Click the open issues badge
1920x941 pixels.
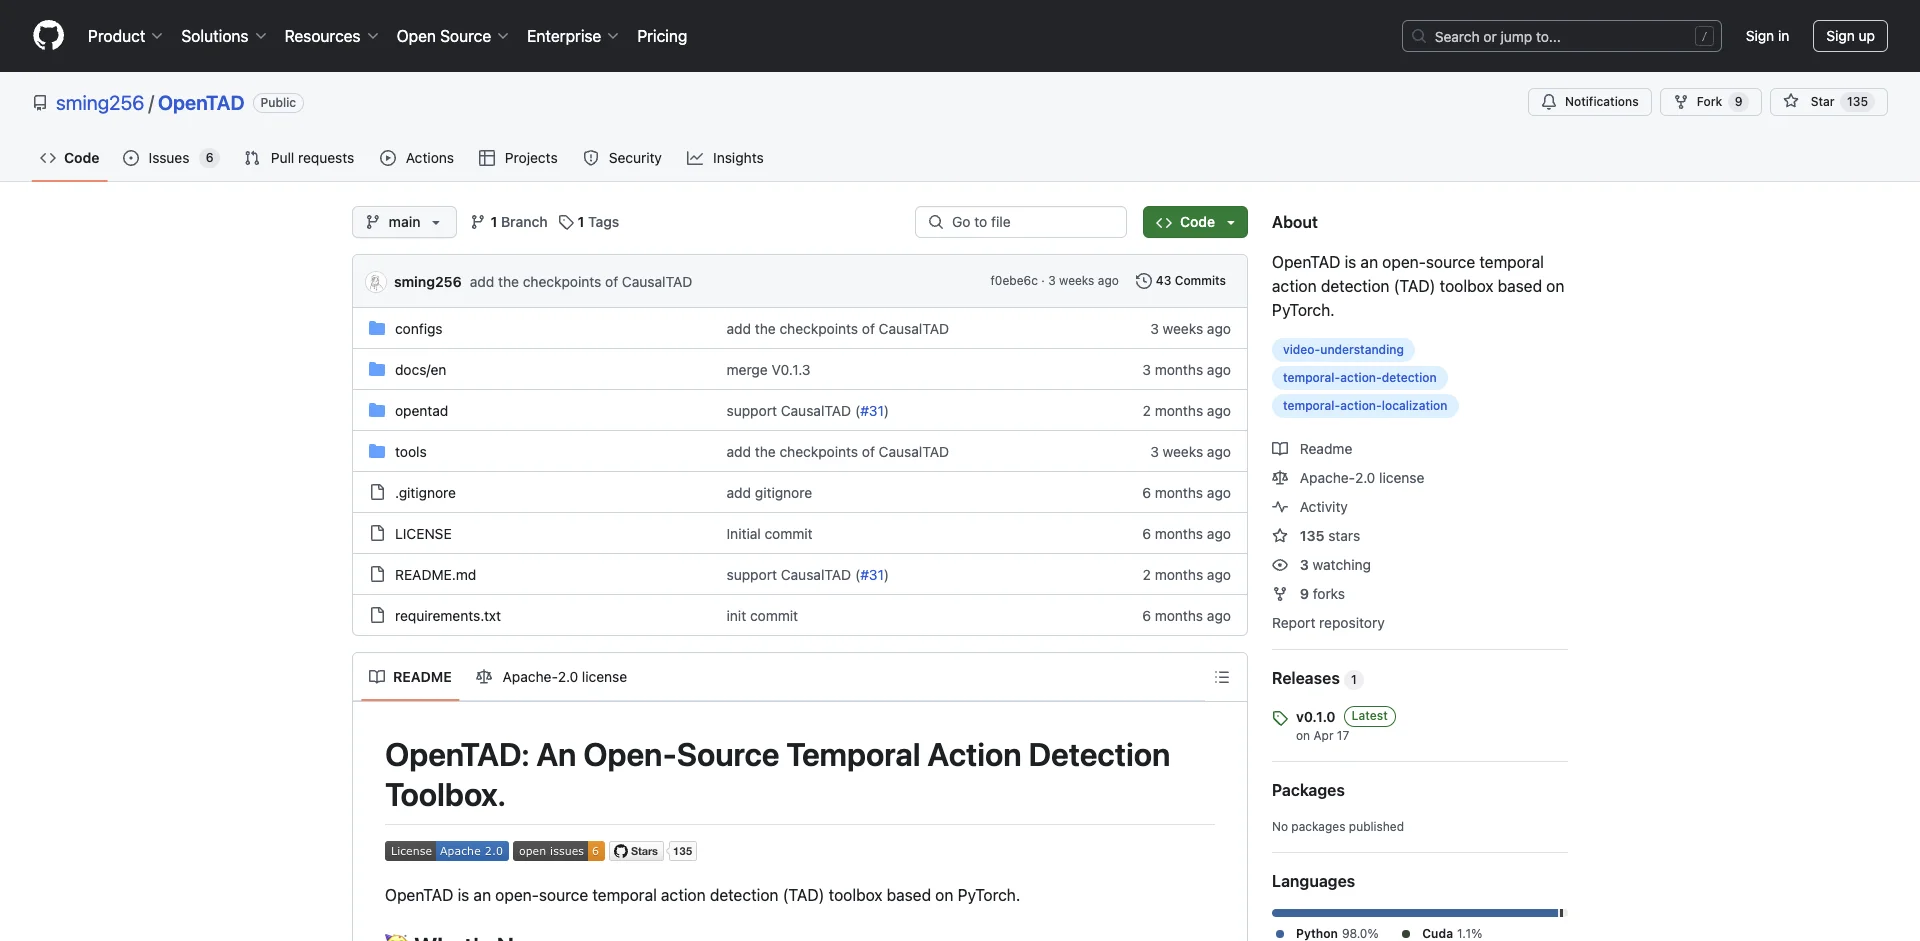point(559,851)
